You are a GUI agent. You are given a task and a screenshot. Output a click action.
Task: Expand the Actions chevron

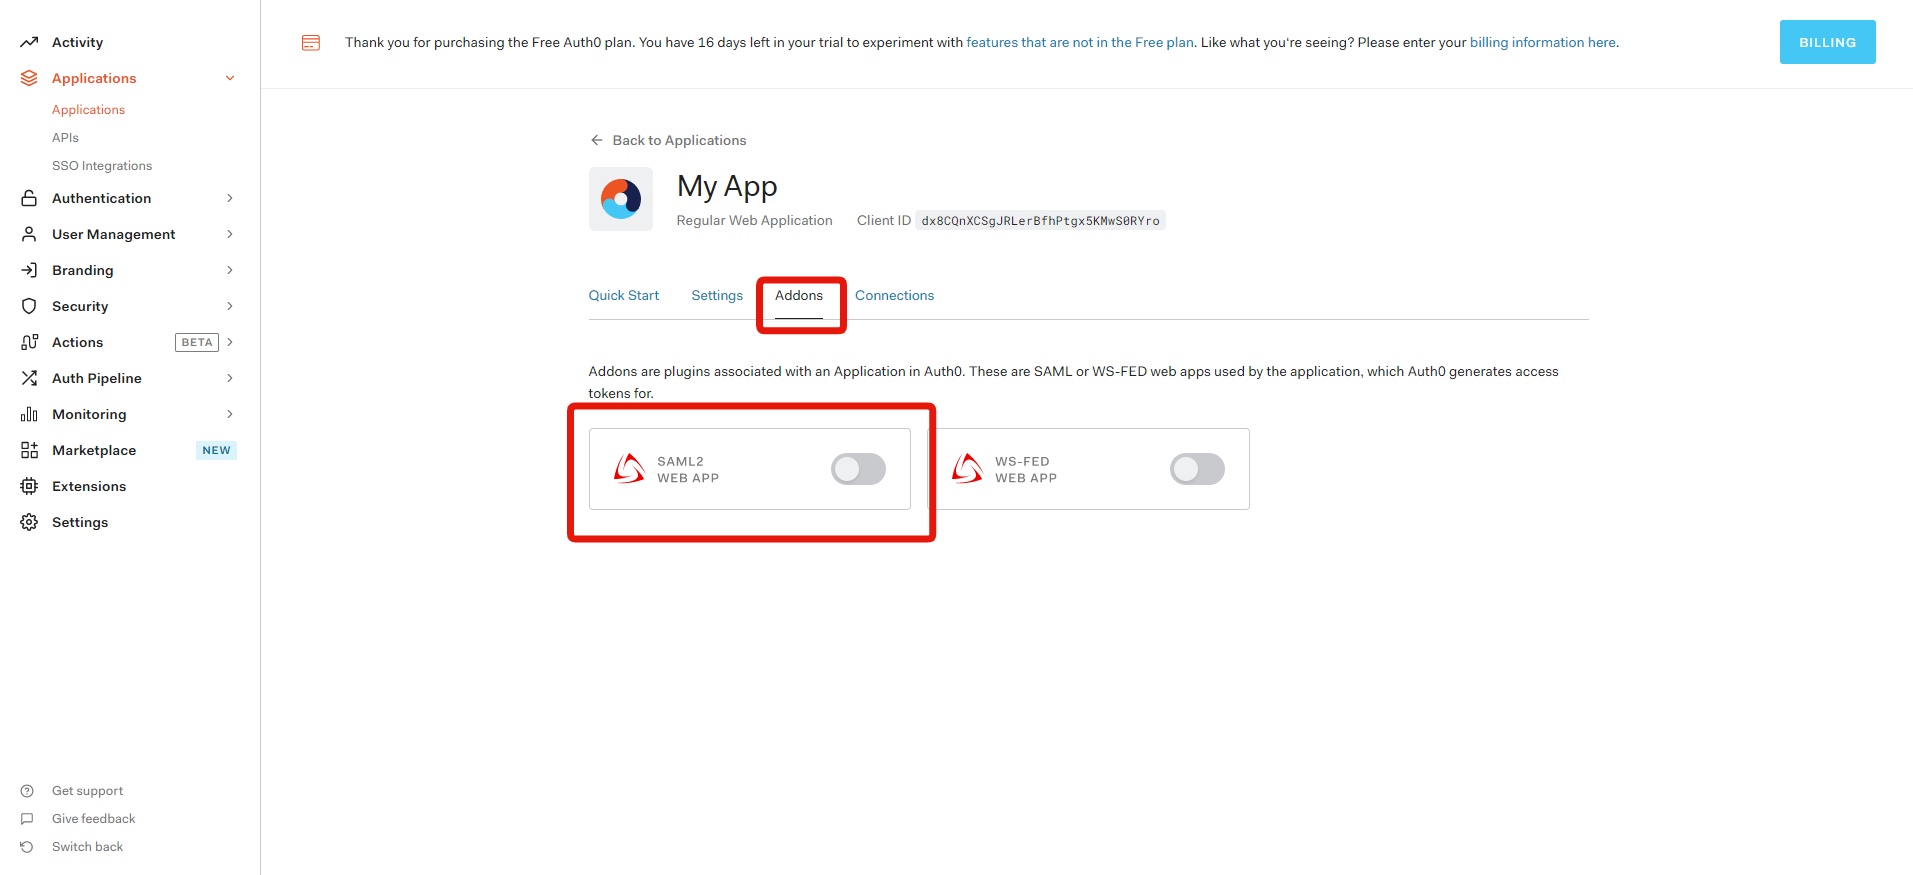pos(230,342)
